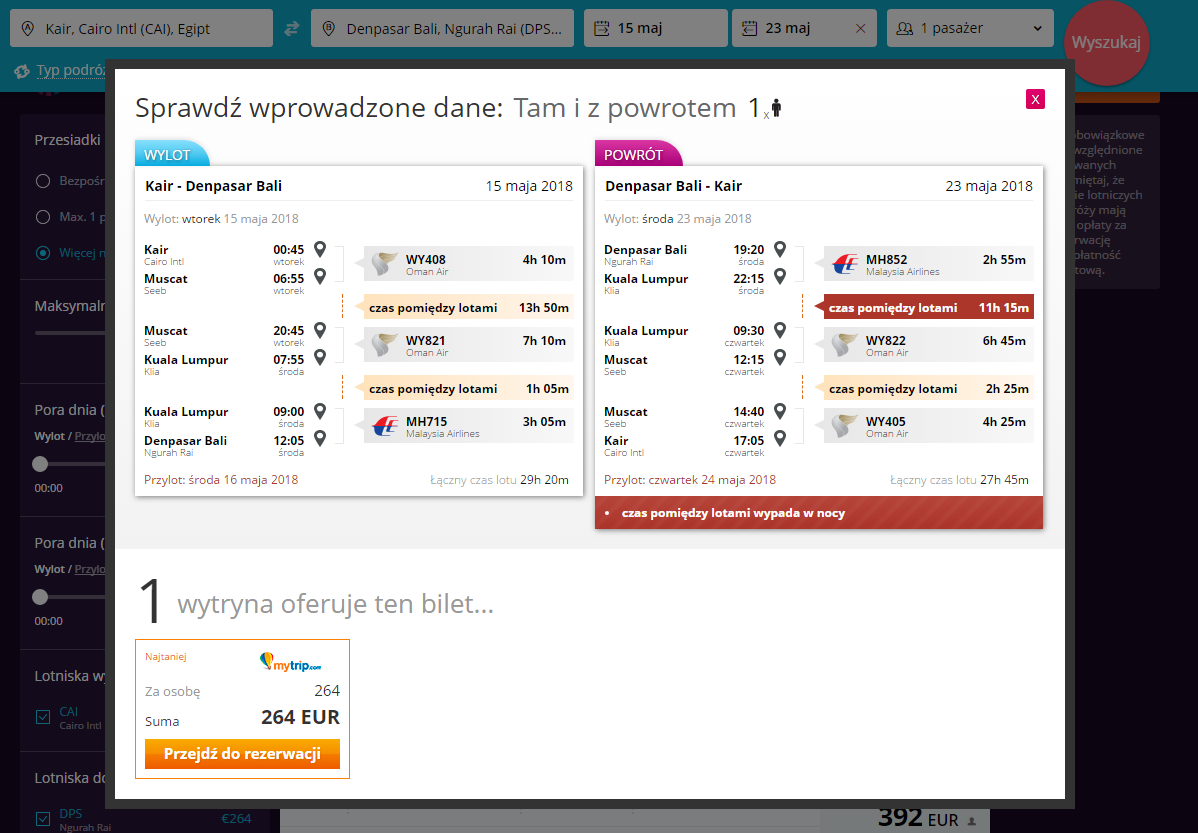Click Malaysia Airlines logo for flight MH852

[845, 264]
